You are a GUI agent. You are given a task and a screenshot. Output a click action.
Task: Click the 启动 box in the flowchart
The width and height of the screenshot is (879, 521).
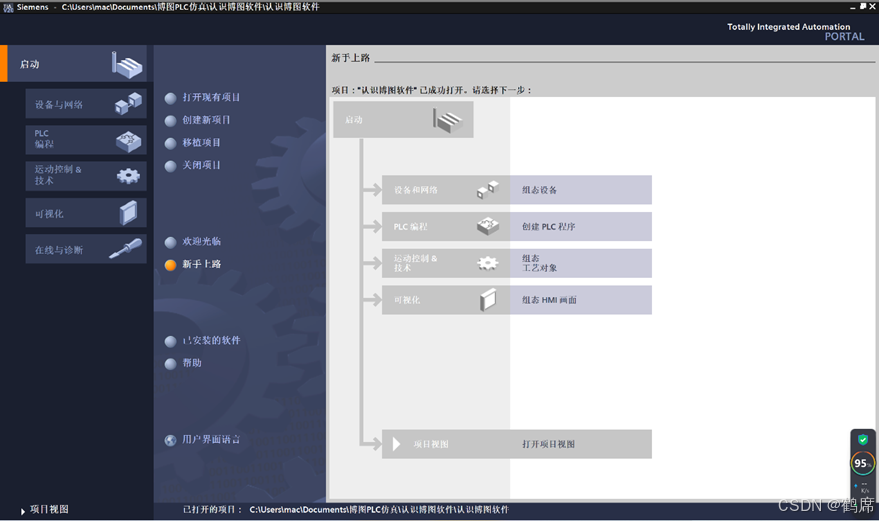pos(403,119)
